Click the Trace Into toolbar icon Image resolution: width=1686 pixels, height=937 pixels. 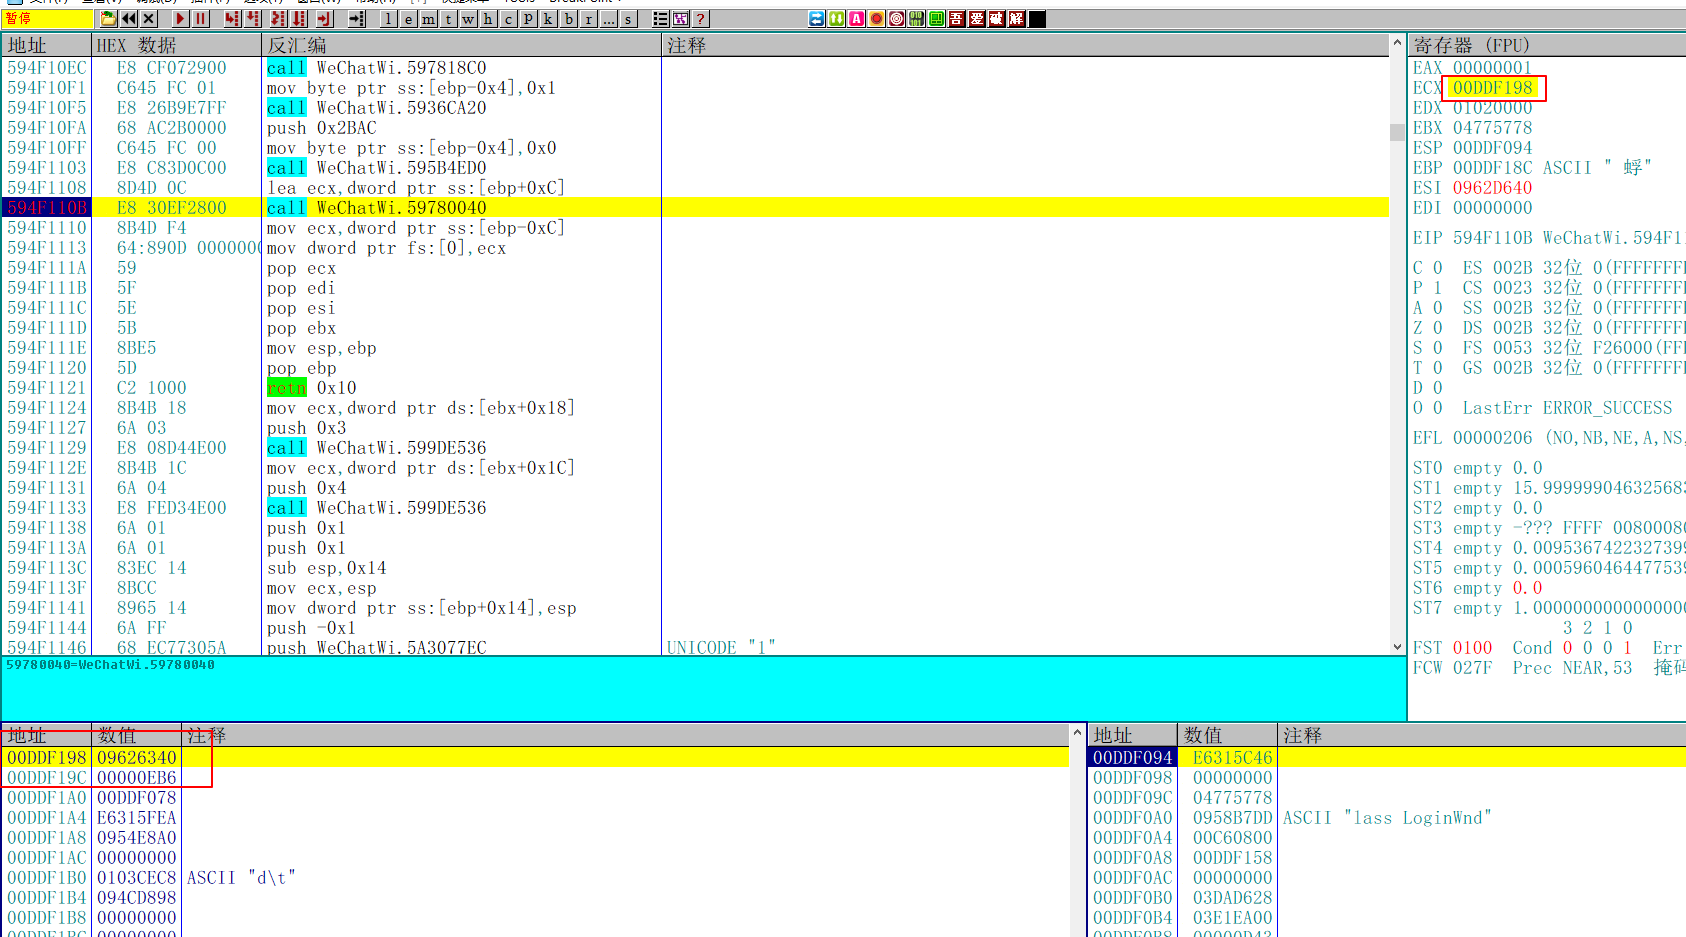[x=278, y=19]
